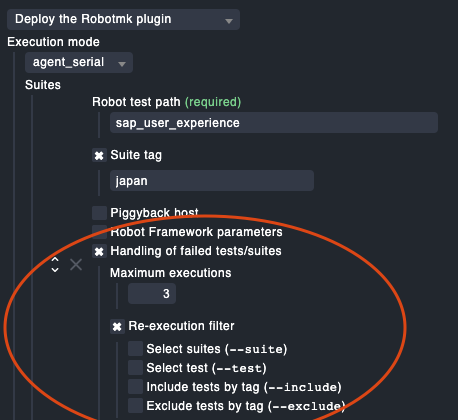Open the Deploy the Robotmk plugin dropdown
The image size is (458, 420).
pyautogui.click(x=123, y=19)
